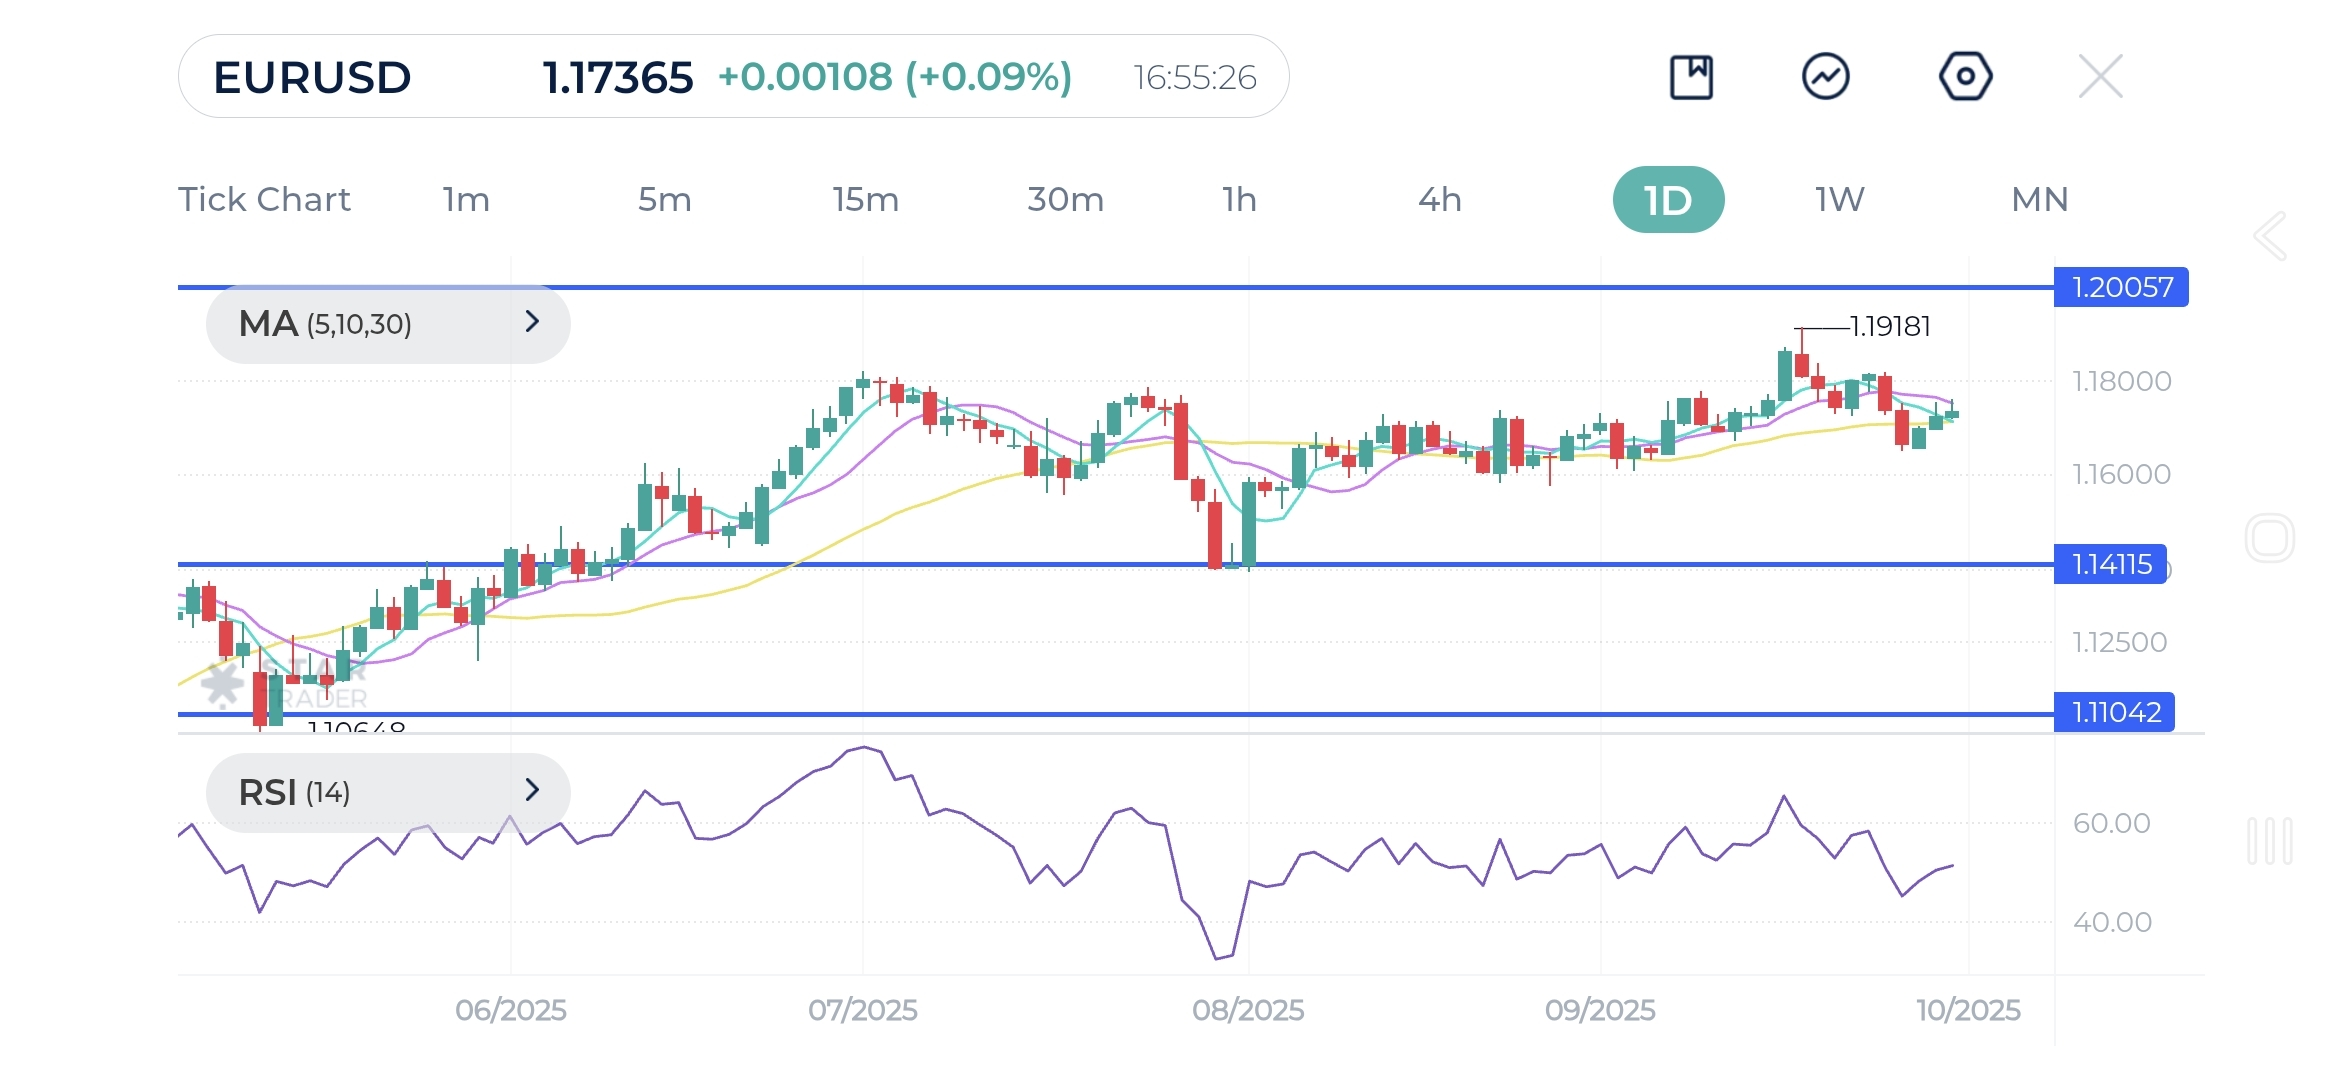
Task: Select the 15m timeframe
Action: [865, 200]
